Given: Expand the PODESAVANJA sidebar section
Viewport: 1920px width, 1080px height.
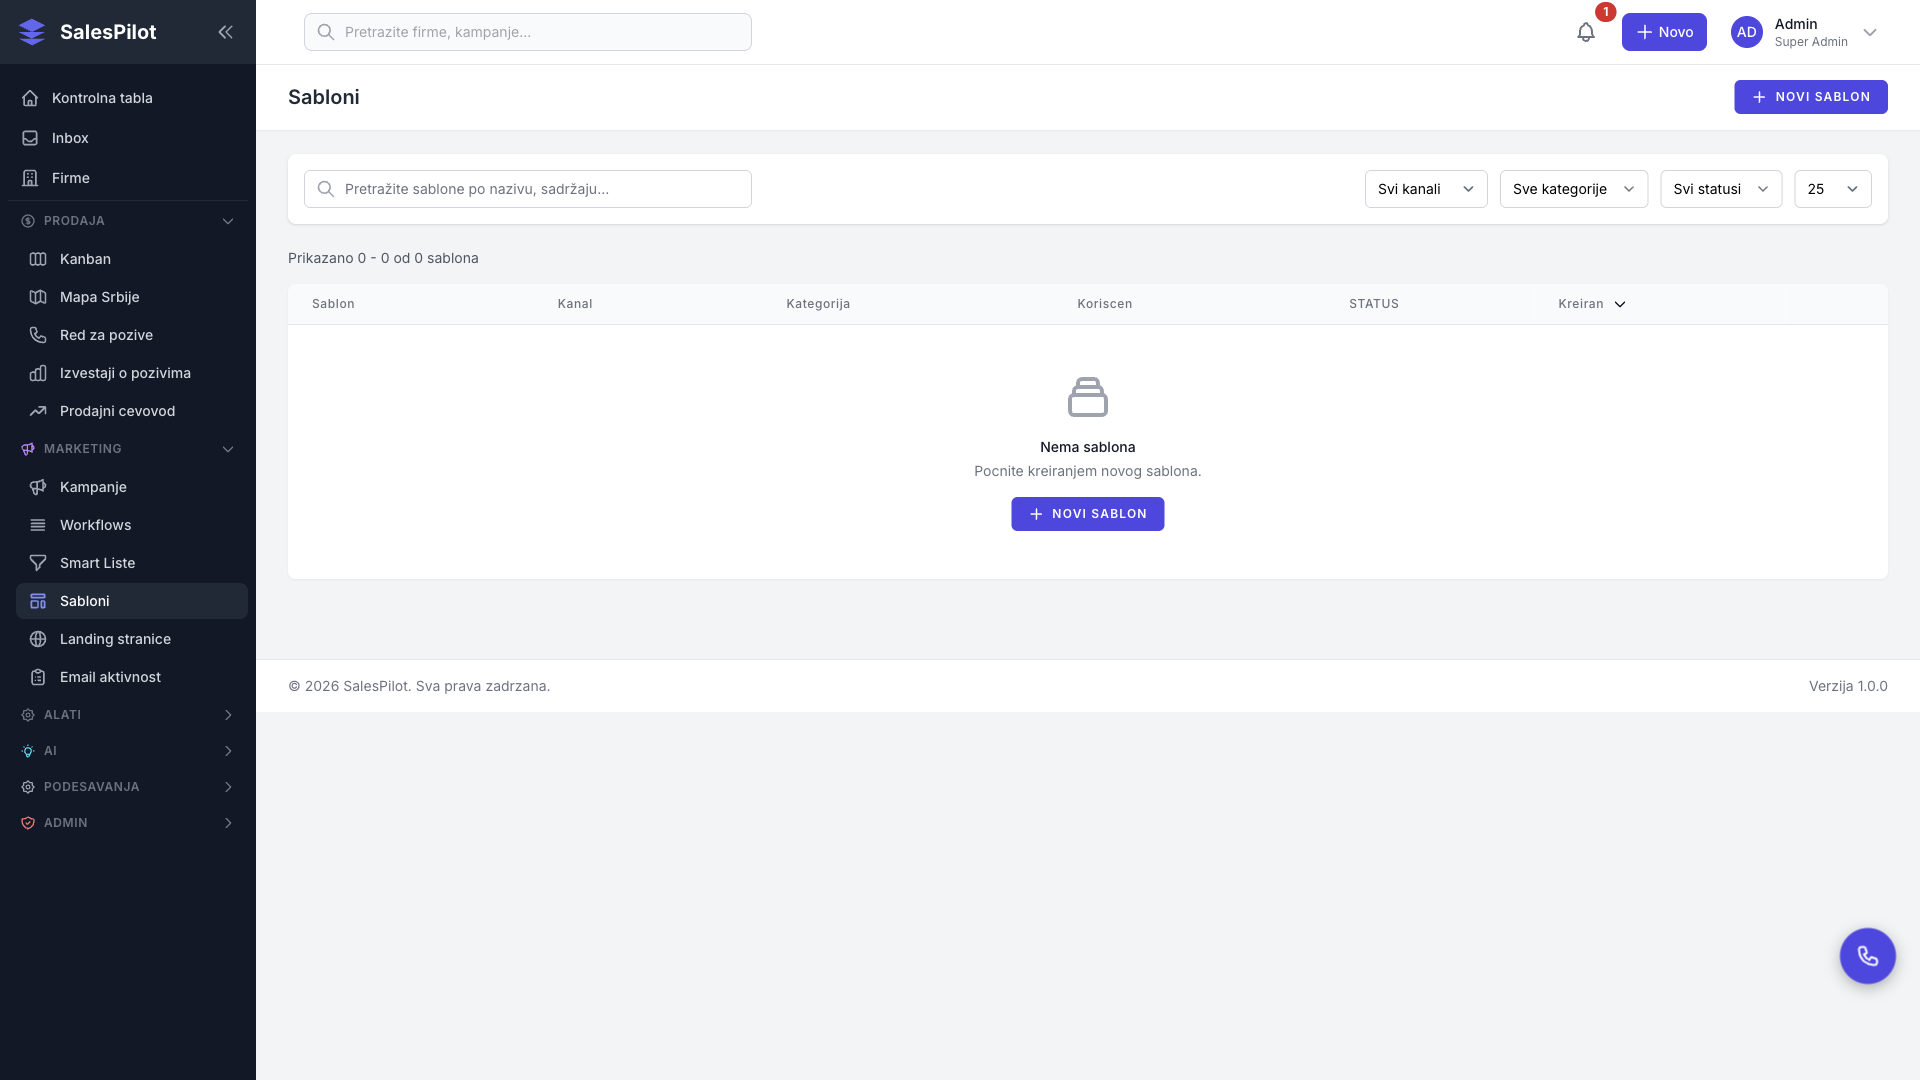Looking at the screenshot, I should point(227,787).
